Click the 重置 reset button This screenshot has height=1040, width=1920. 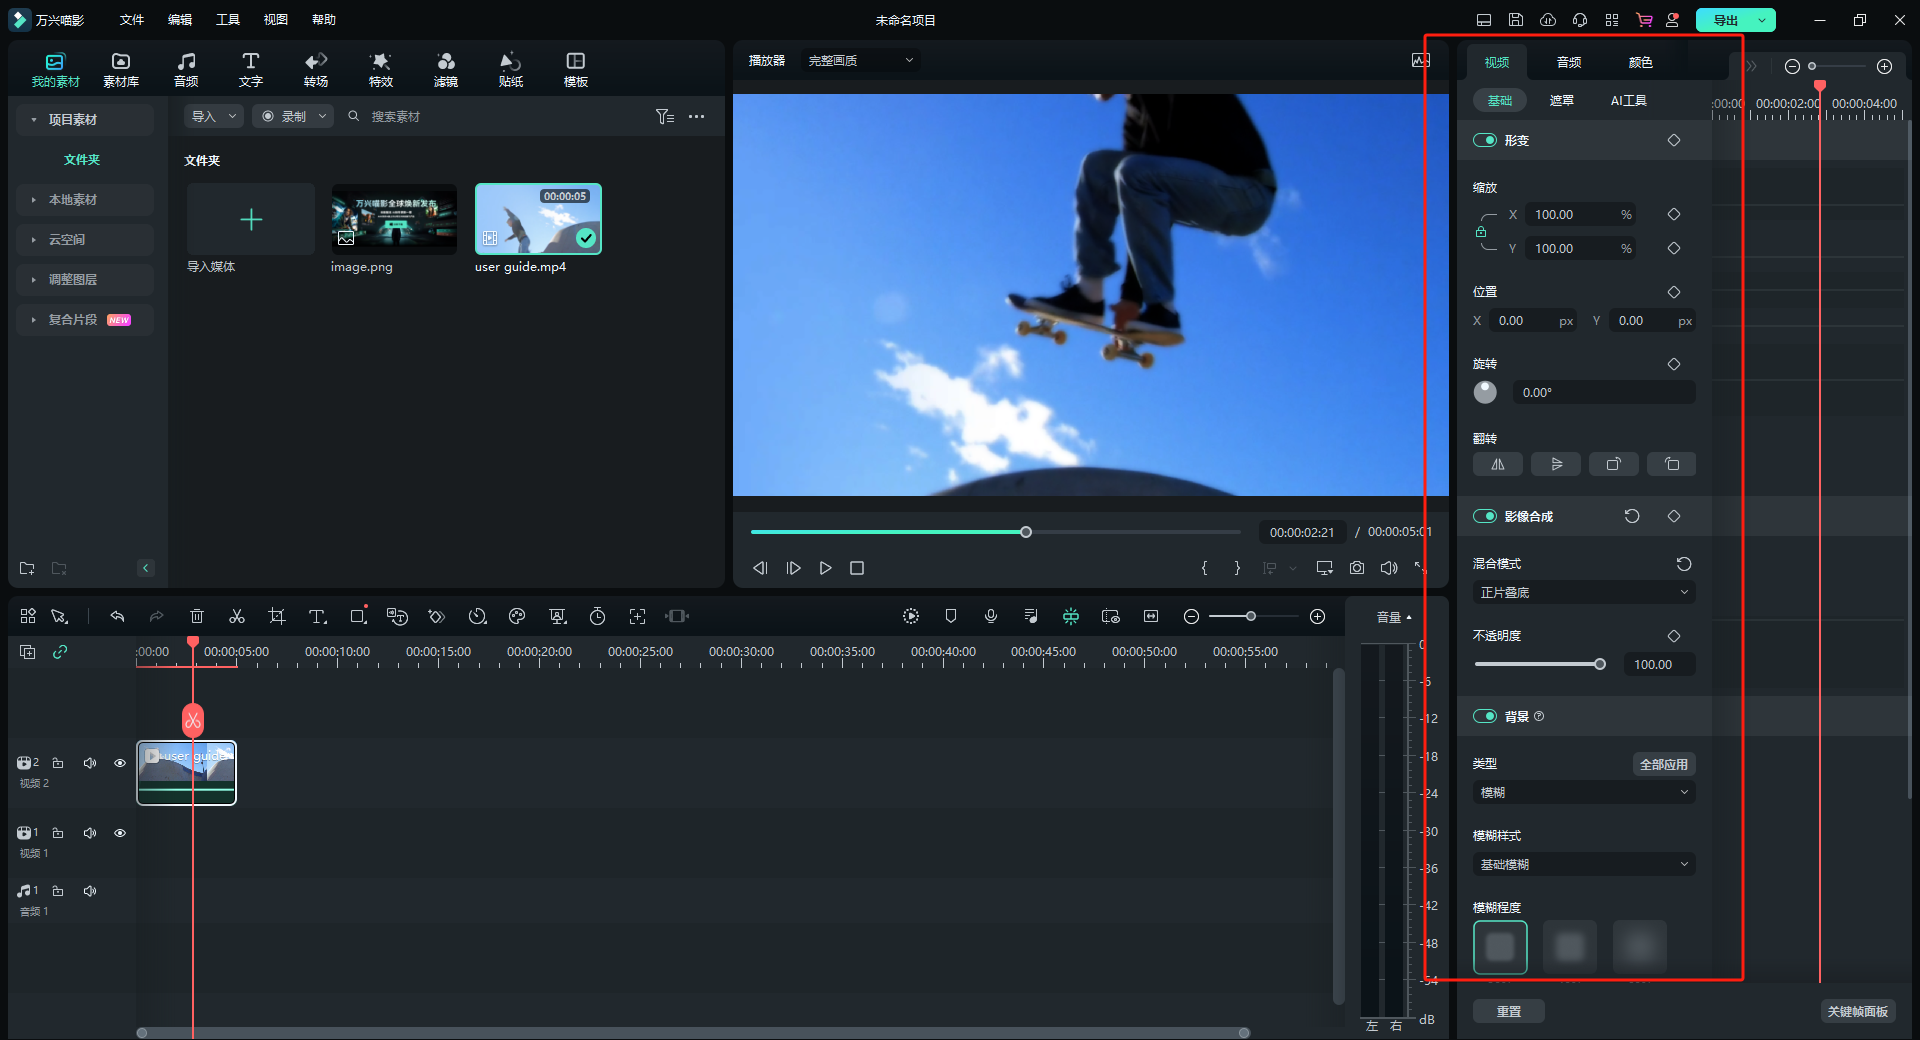tap(1509, 1011)
